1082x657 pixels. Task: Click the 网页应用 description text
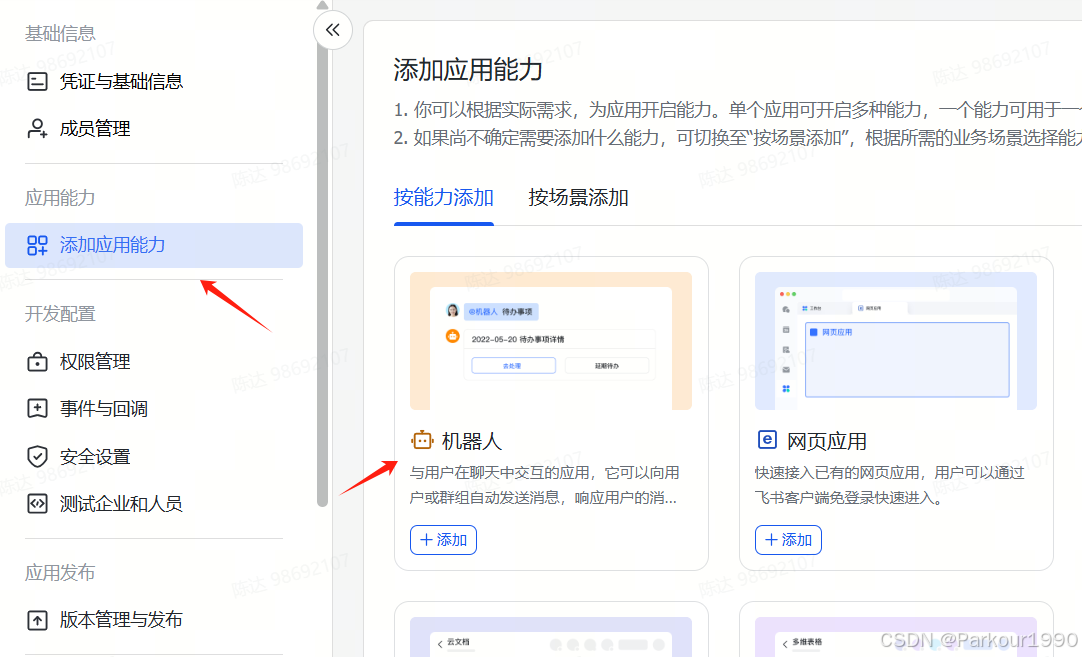[x=889, y=485]
